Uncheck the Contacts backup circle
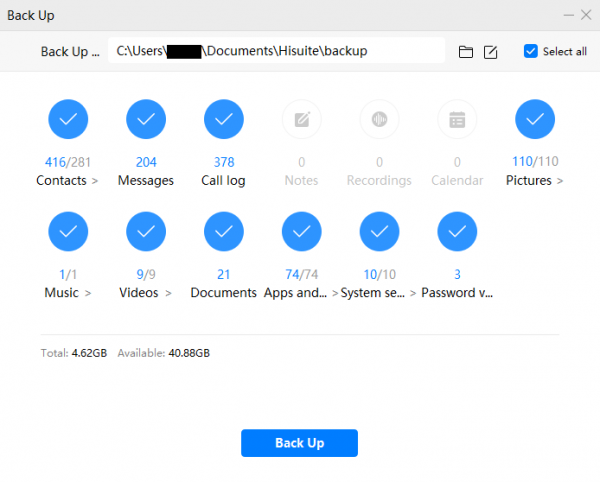Image resolution: width=600 pixels, height=482 pixels. (x=68, y=120)
